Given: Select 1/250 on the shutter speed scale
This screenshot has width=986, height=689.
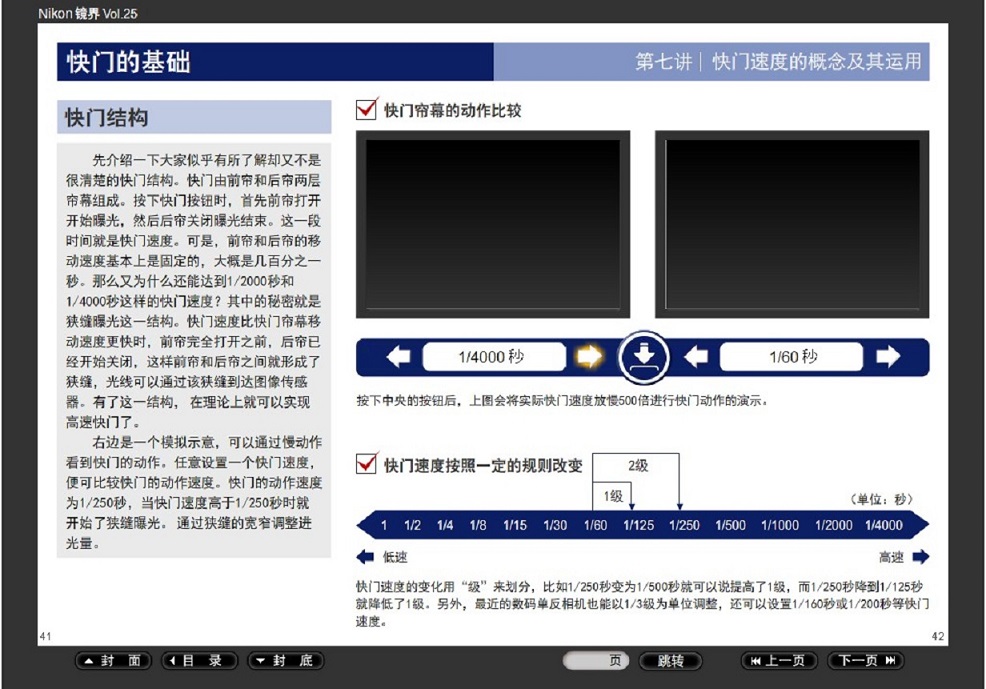Looking at the screenshot, I should pos(684,525).
